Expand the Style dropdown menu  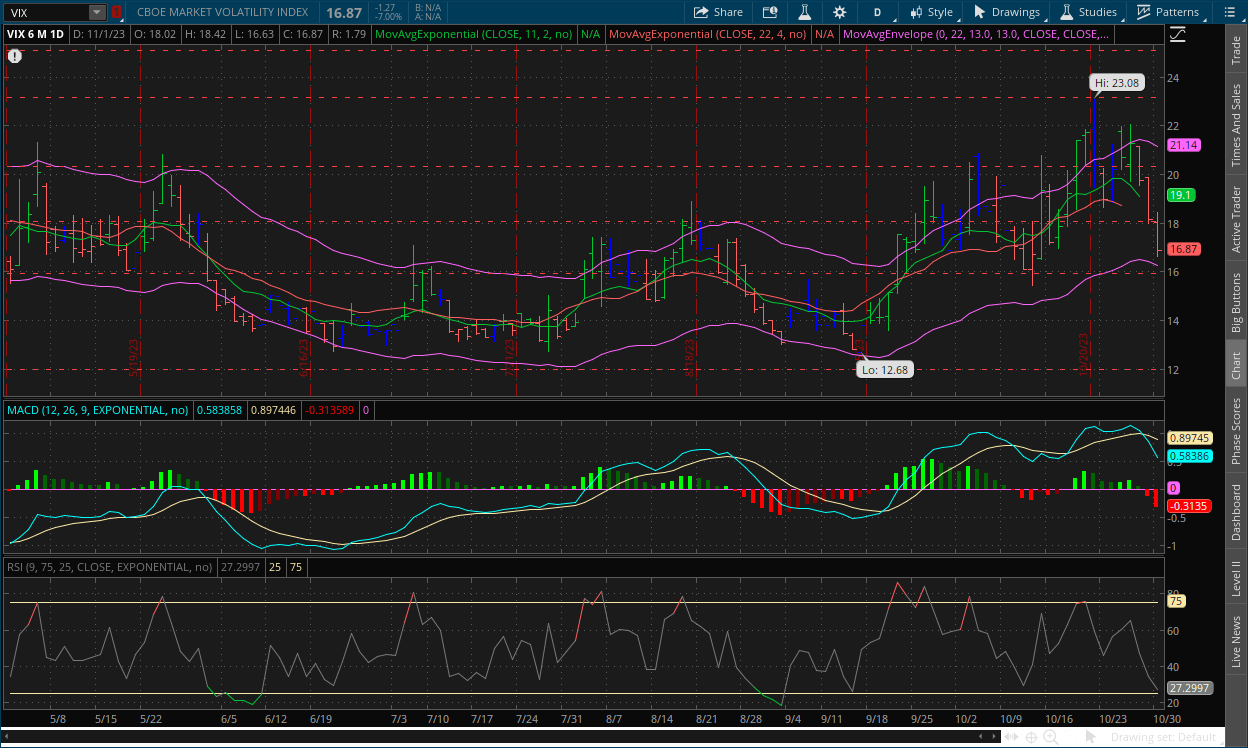(x=930, y=12)
